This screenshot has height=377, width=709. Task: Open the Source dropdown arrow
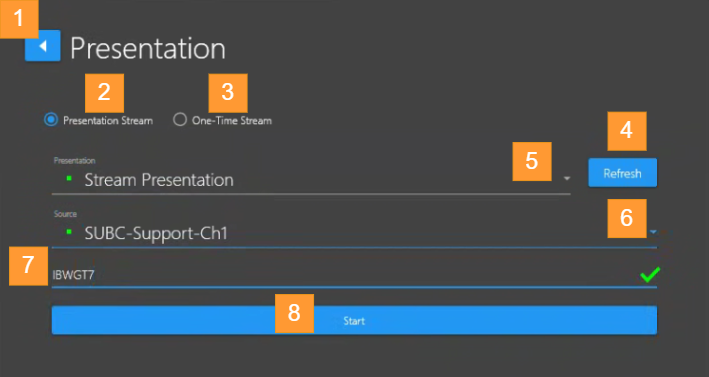click(x=653, y=232)
